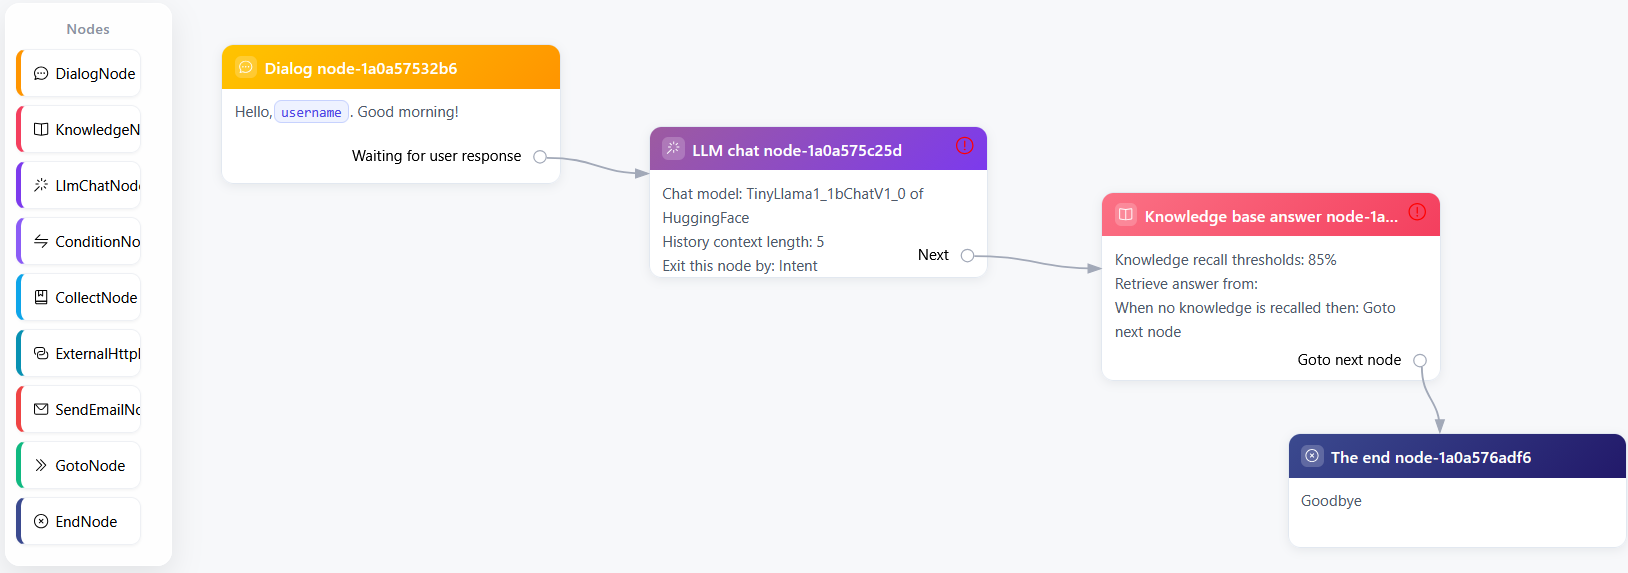Click 'Knowledge recall thresholds: 85%' text

(x=1225, y=260)
